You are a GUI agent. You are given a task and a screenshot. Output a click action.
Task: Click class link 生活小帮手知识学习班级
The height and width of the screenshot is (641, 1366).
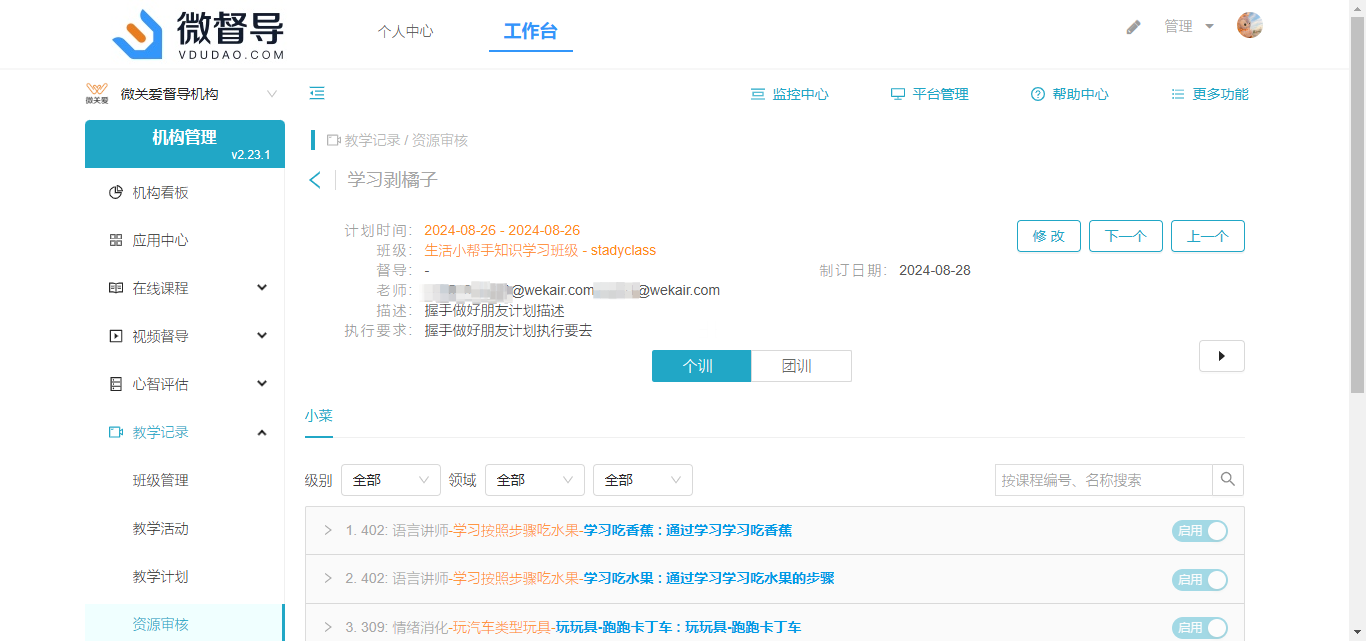(540, 250)
